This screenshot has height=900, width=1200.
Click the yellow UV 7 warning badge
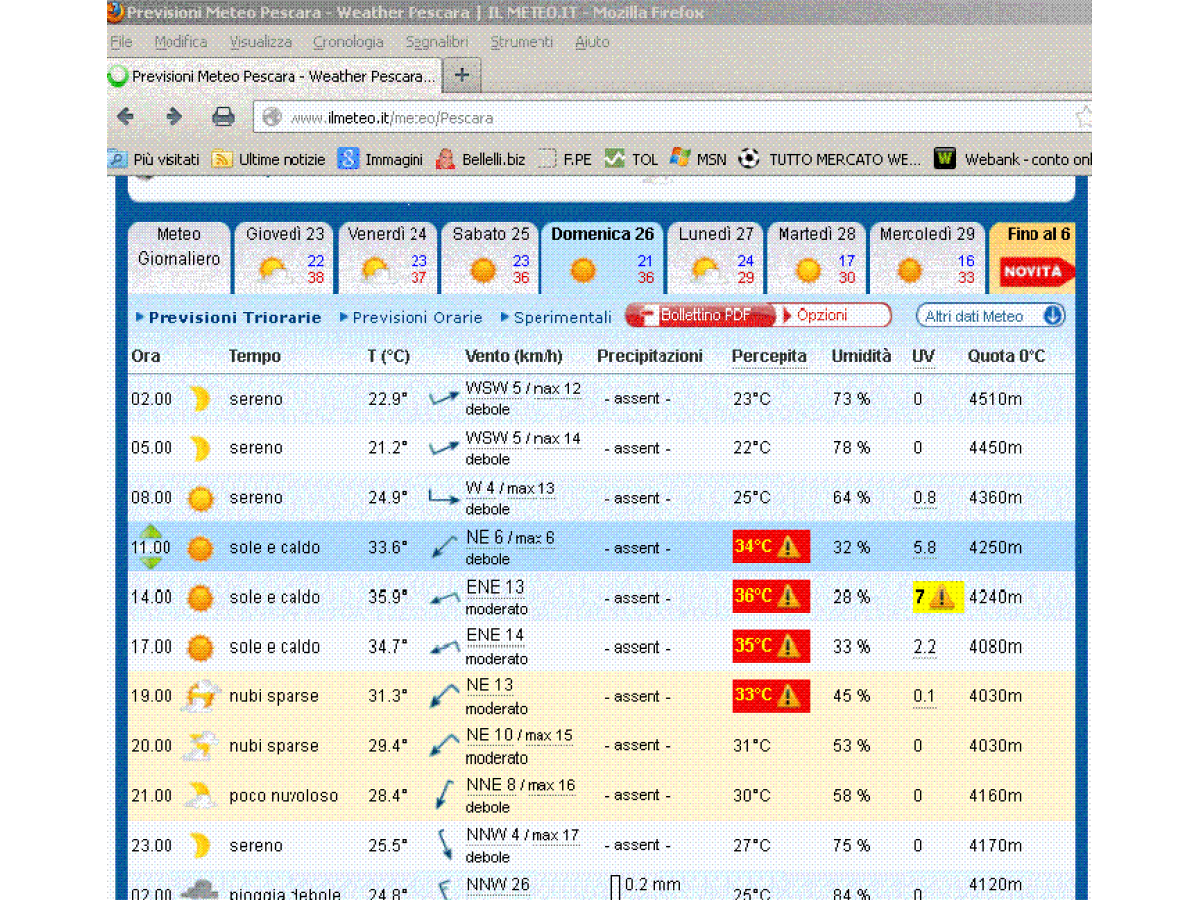point(937,597)
